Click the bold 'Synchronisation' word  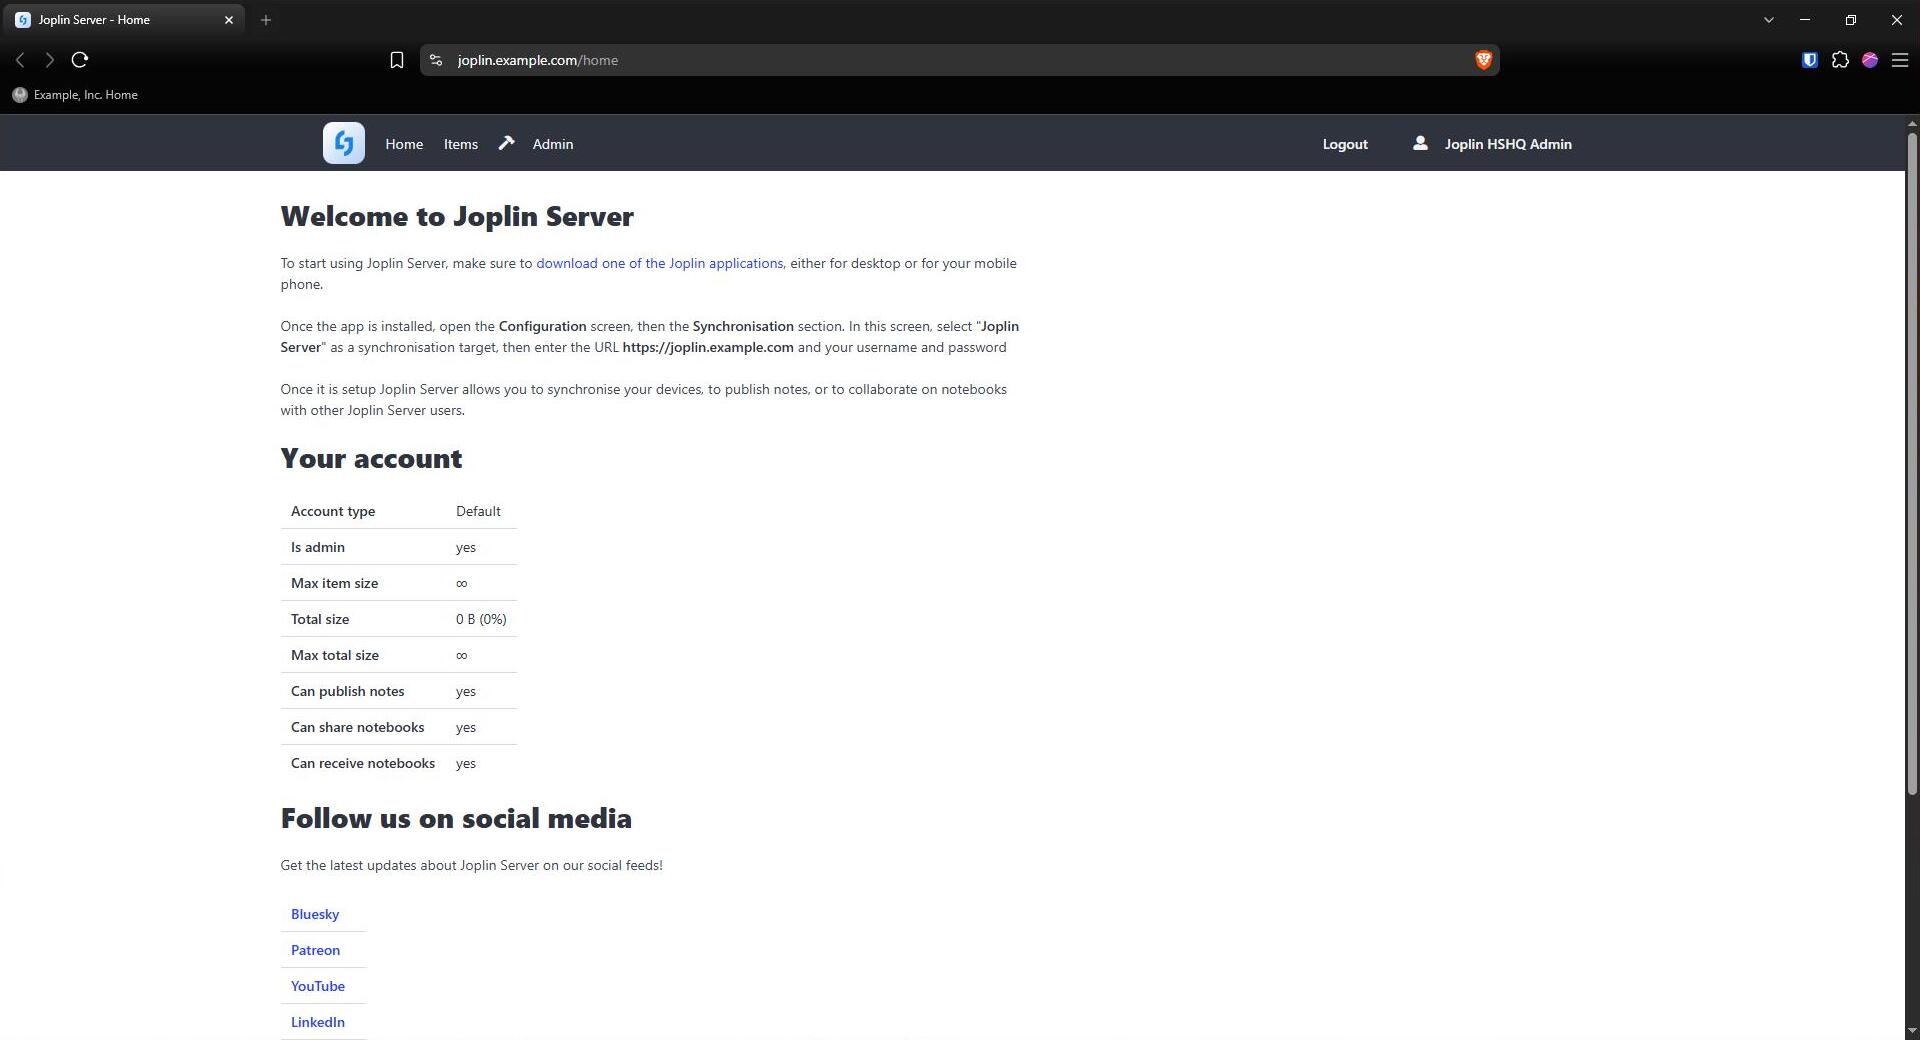(743, 326)
